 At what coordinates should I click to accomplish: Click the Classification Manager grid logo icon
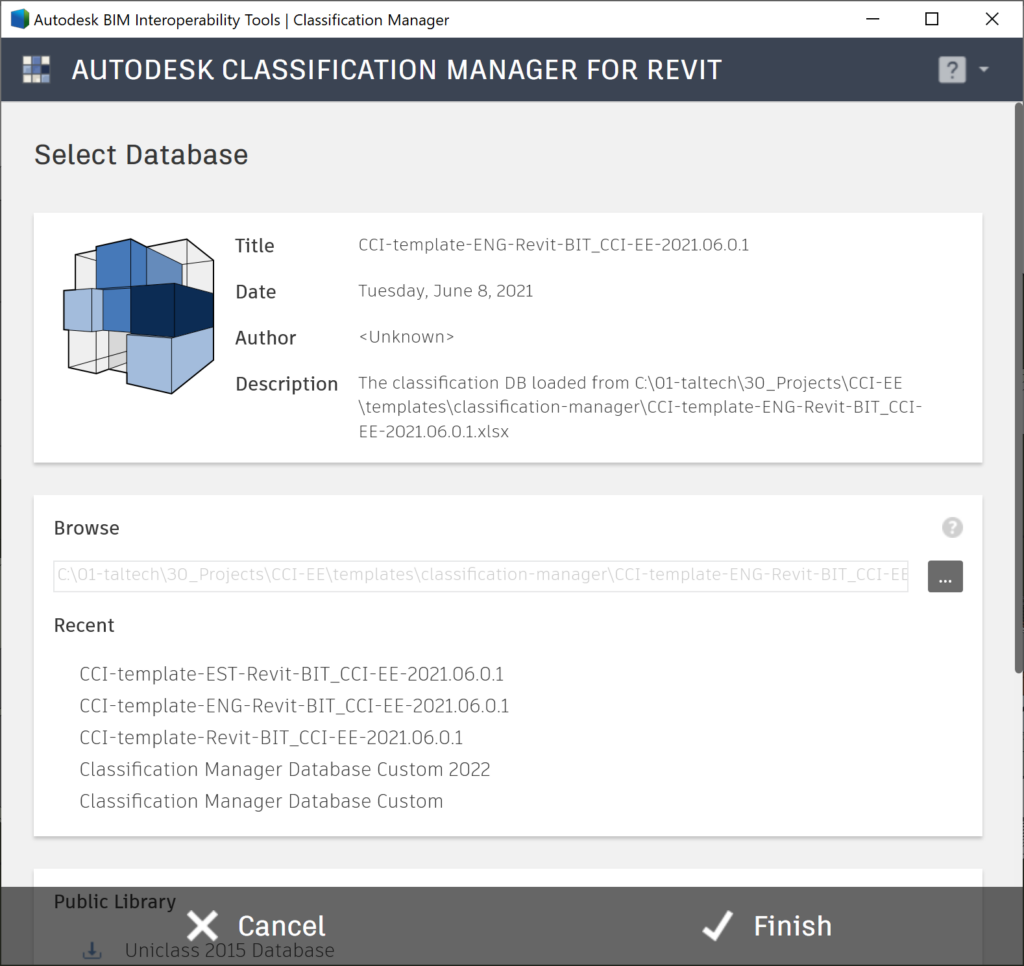tap(37, 69)
